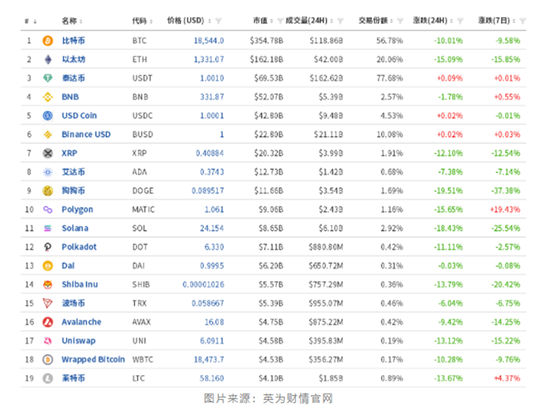
Task: Click the Polkadot logo icon
Action: tap(48, 247)
